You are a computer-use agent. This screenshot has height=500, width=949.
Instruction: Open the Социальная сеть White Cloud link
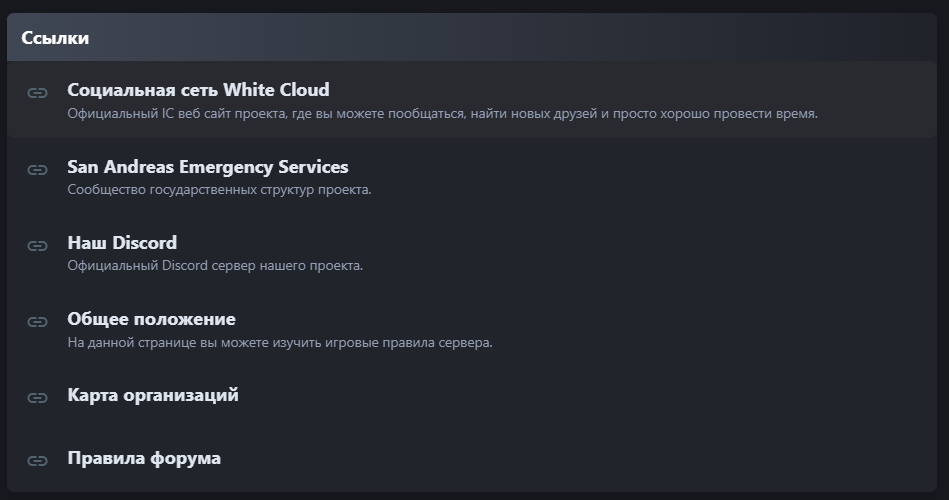tap(199, 90)
